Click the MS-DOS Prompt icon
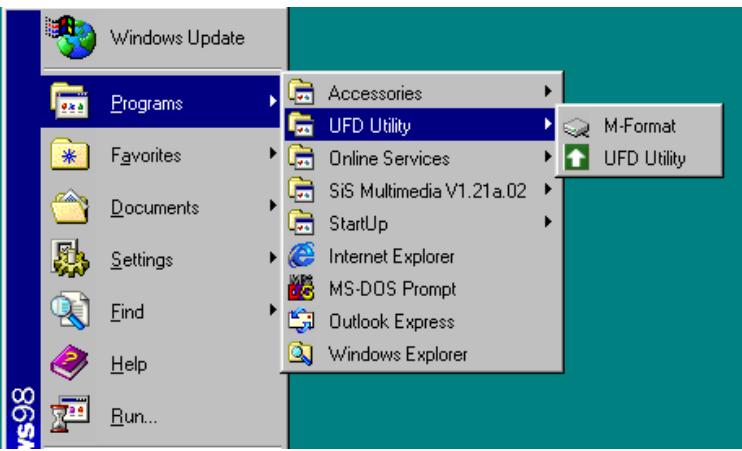 (x=301, y=288)
